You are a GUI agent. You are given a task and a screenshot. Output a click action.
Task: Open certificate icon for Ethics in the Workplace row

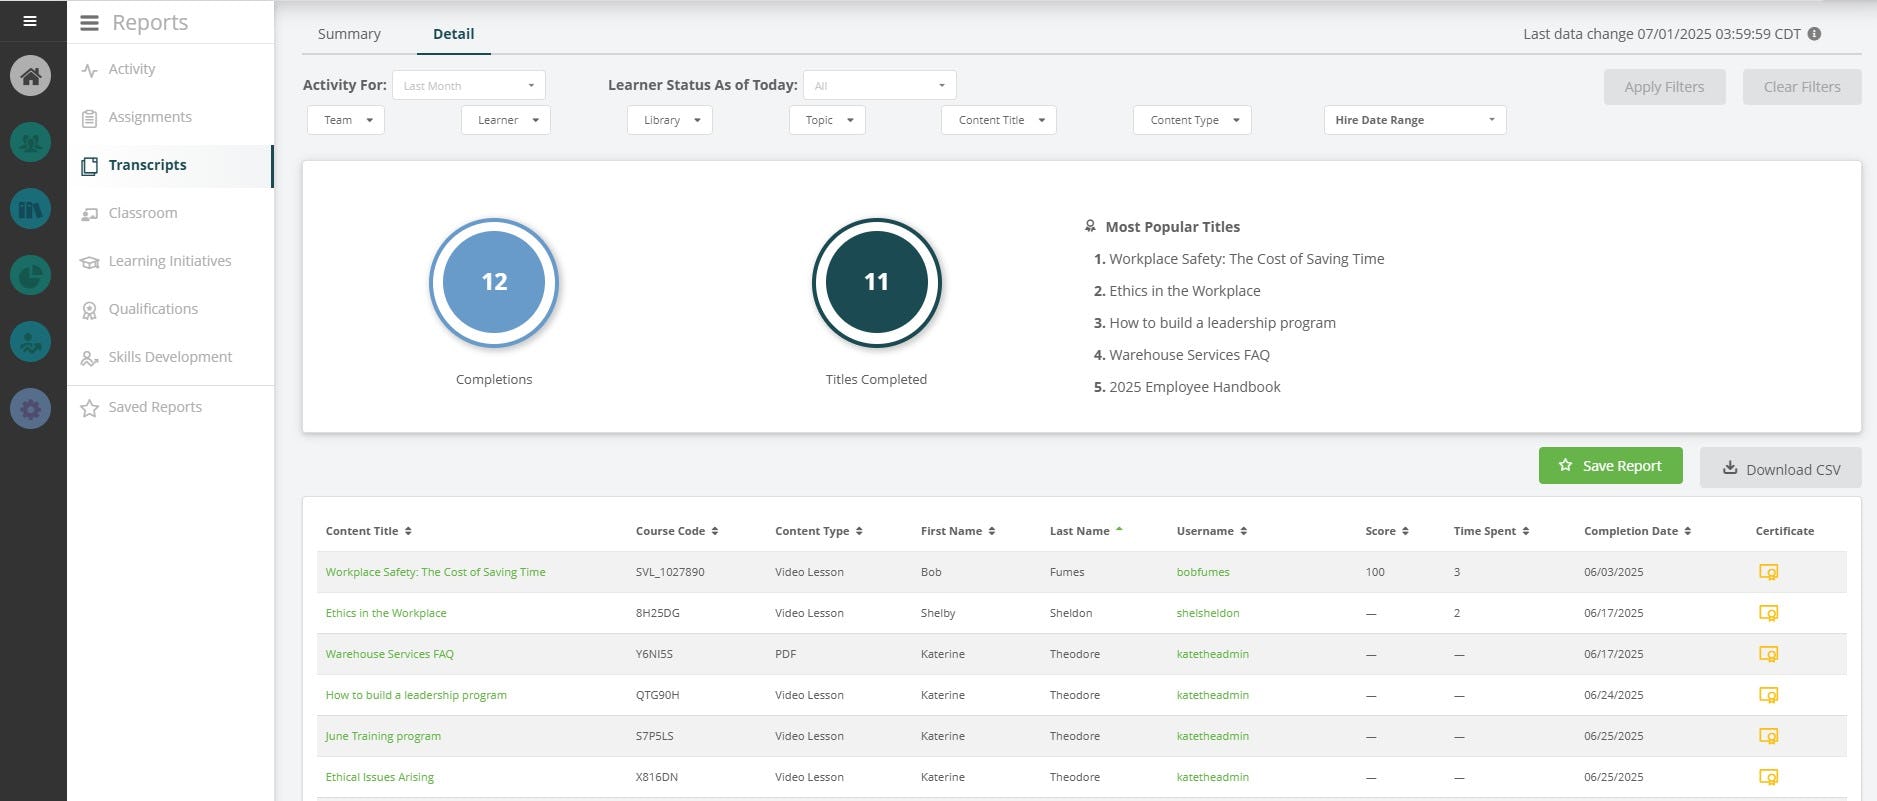[1768, 614]
